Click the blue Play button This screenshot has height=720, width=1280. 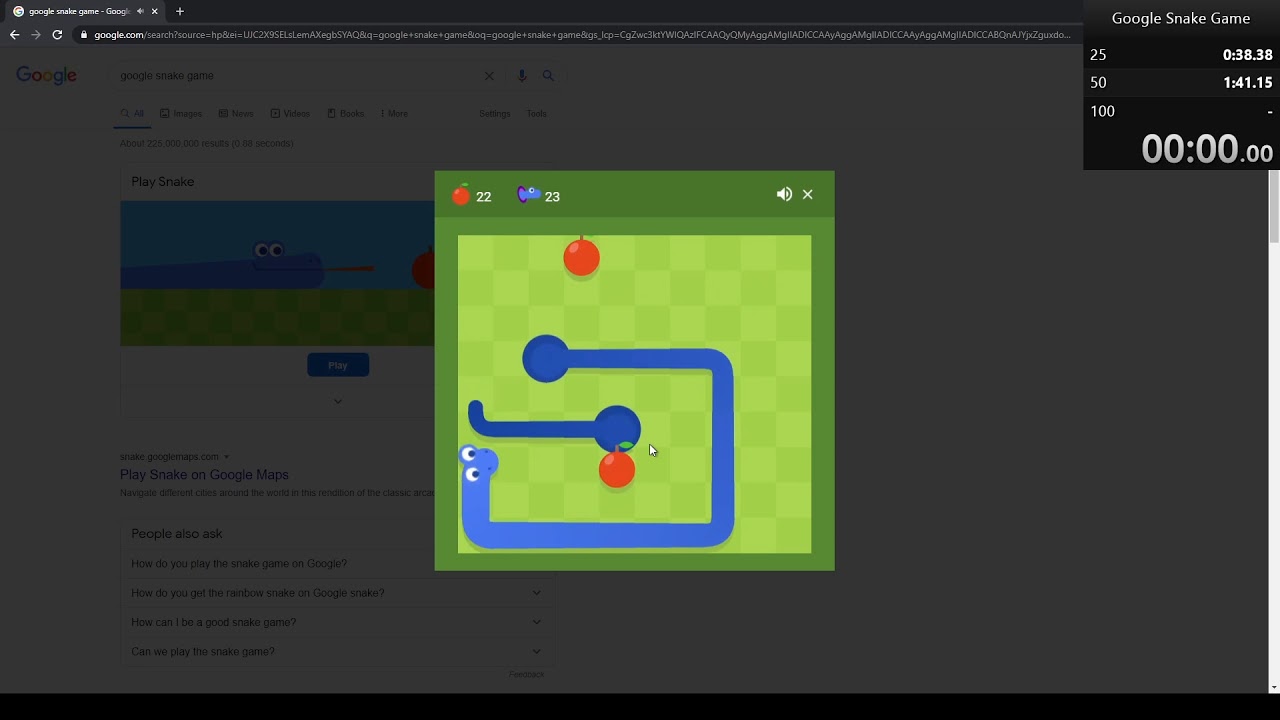click(338, 365)
